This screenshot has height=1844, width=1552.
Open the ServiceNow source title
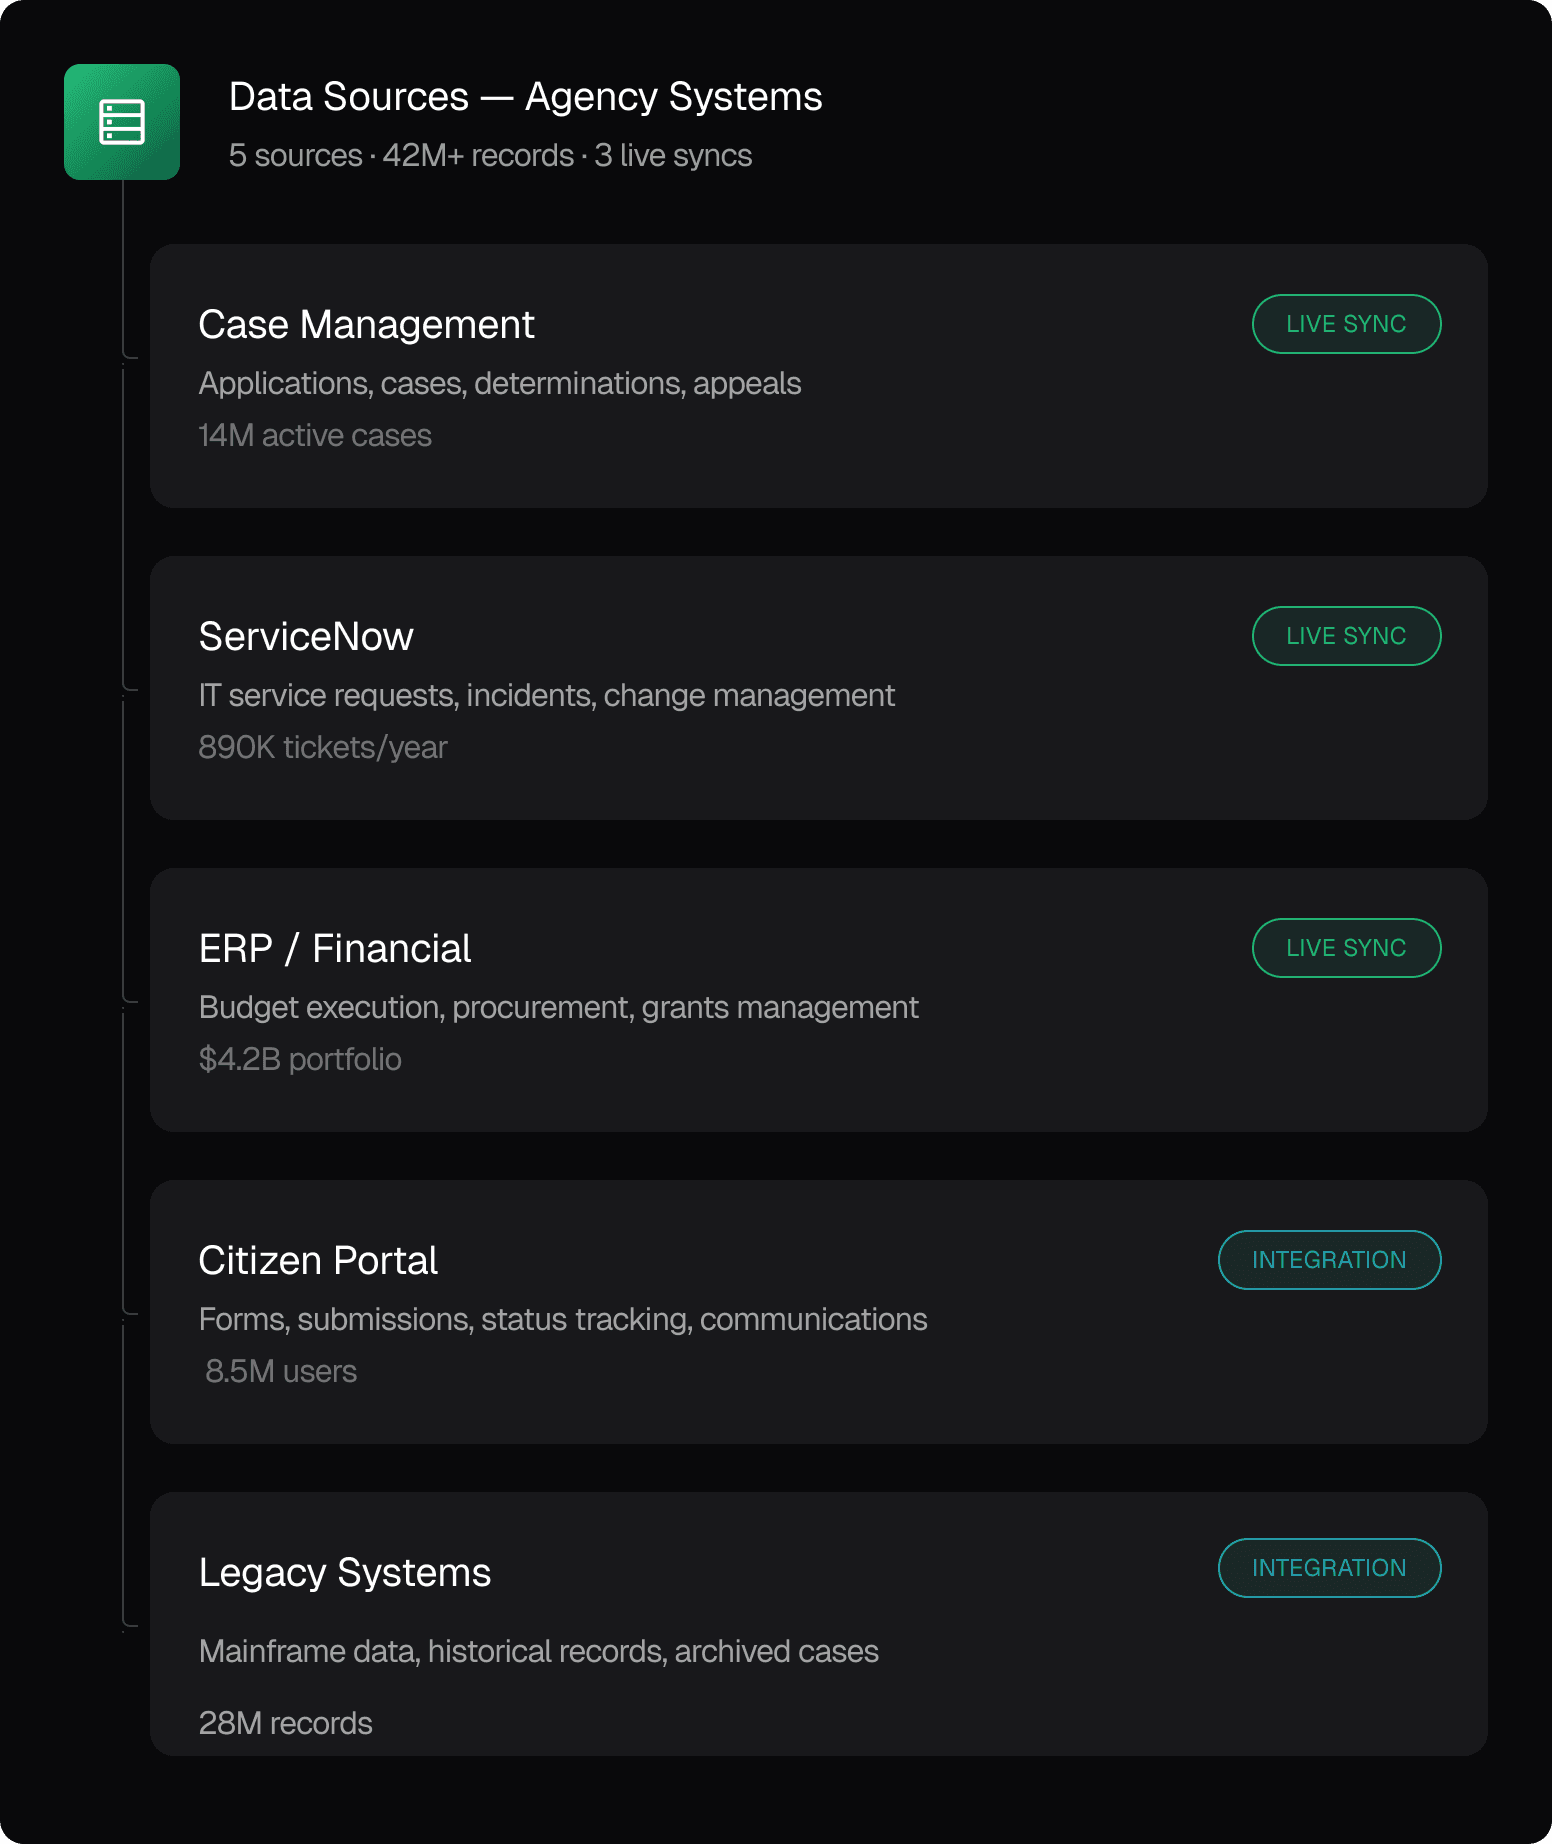(306, 637)
